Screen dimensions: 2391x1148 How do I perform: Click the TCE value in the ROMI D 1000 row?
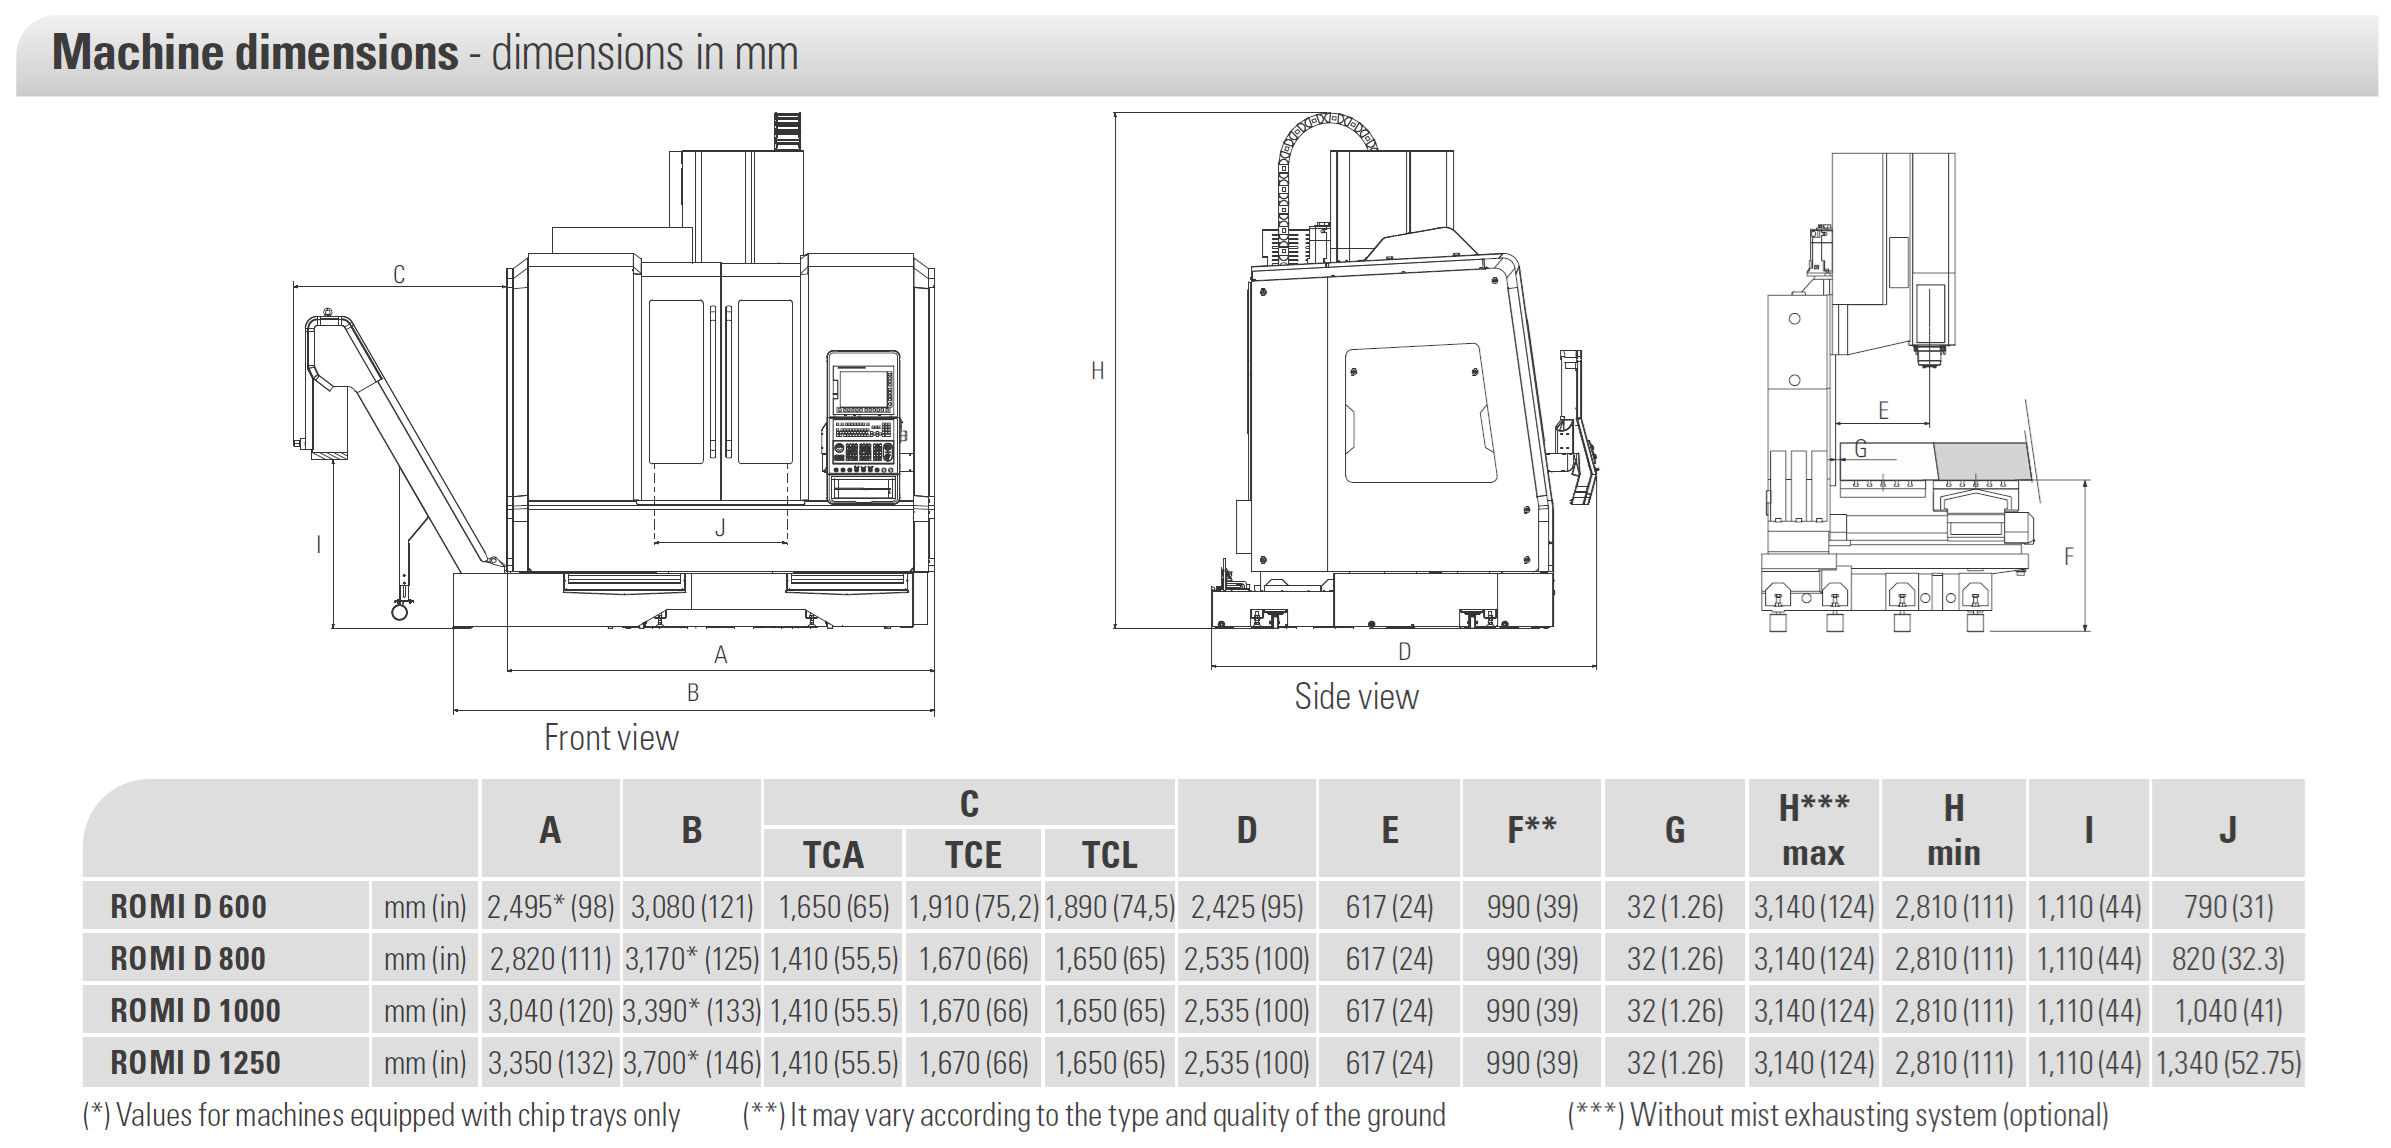point(974,1011)
